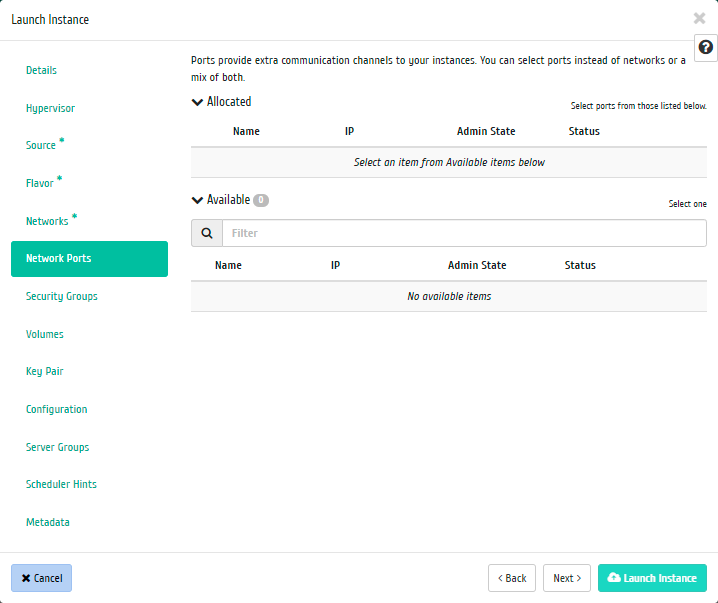Go to the Source step
This screenshot has height=603, width=718.
tap(41, 146)
